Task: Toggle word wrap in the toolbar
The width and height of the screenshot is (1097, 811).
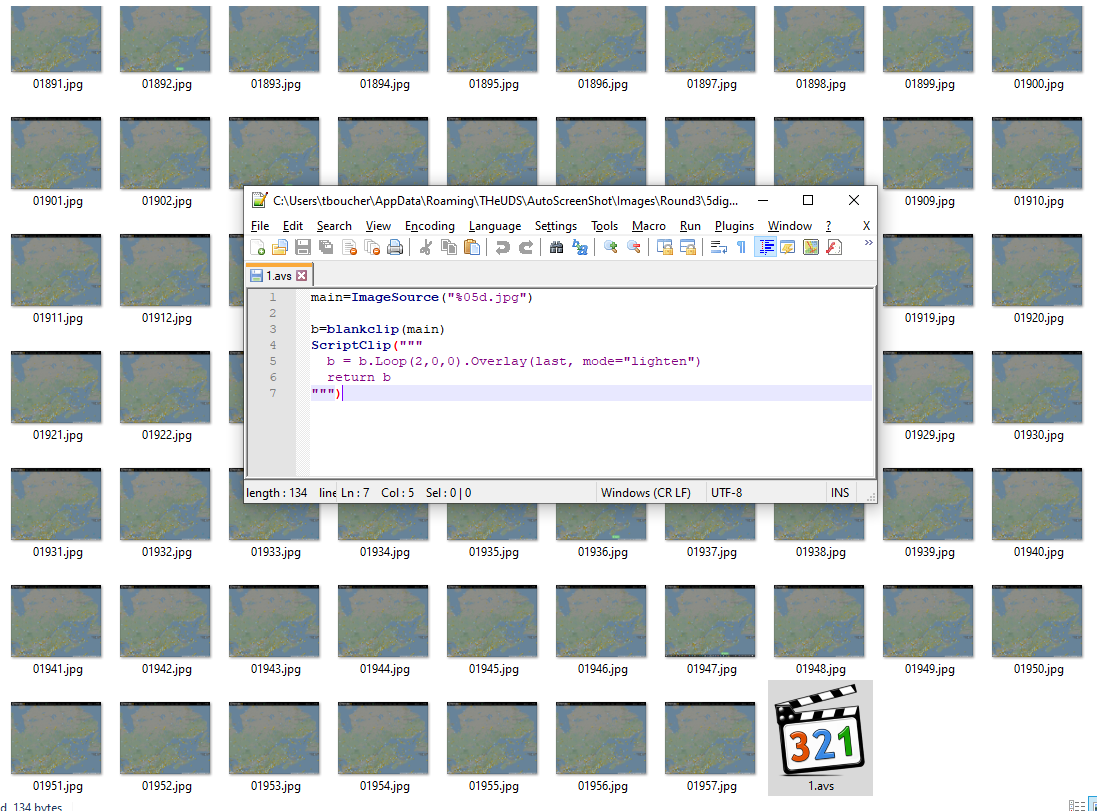Action: (719, 247)
